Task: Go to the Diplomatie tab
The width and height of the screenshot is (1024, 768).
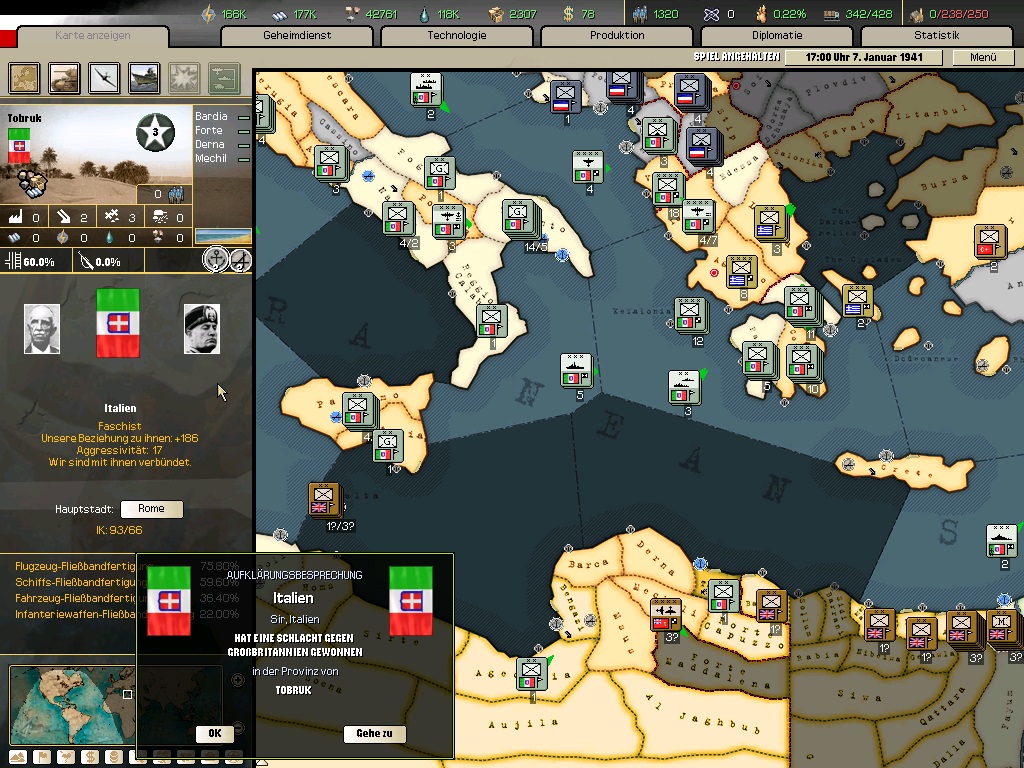Action: [x=777, y=36]
